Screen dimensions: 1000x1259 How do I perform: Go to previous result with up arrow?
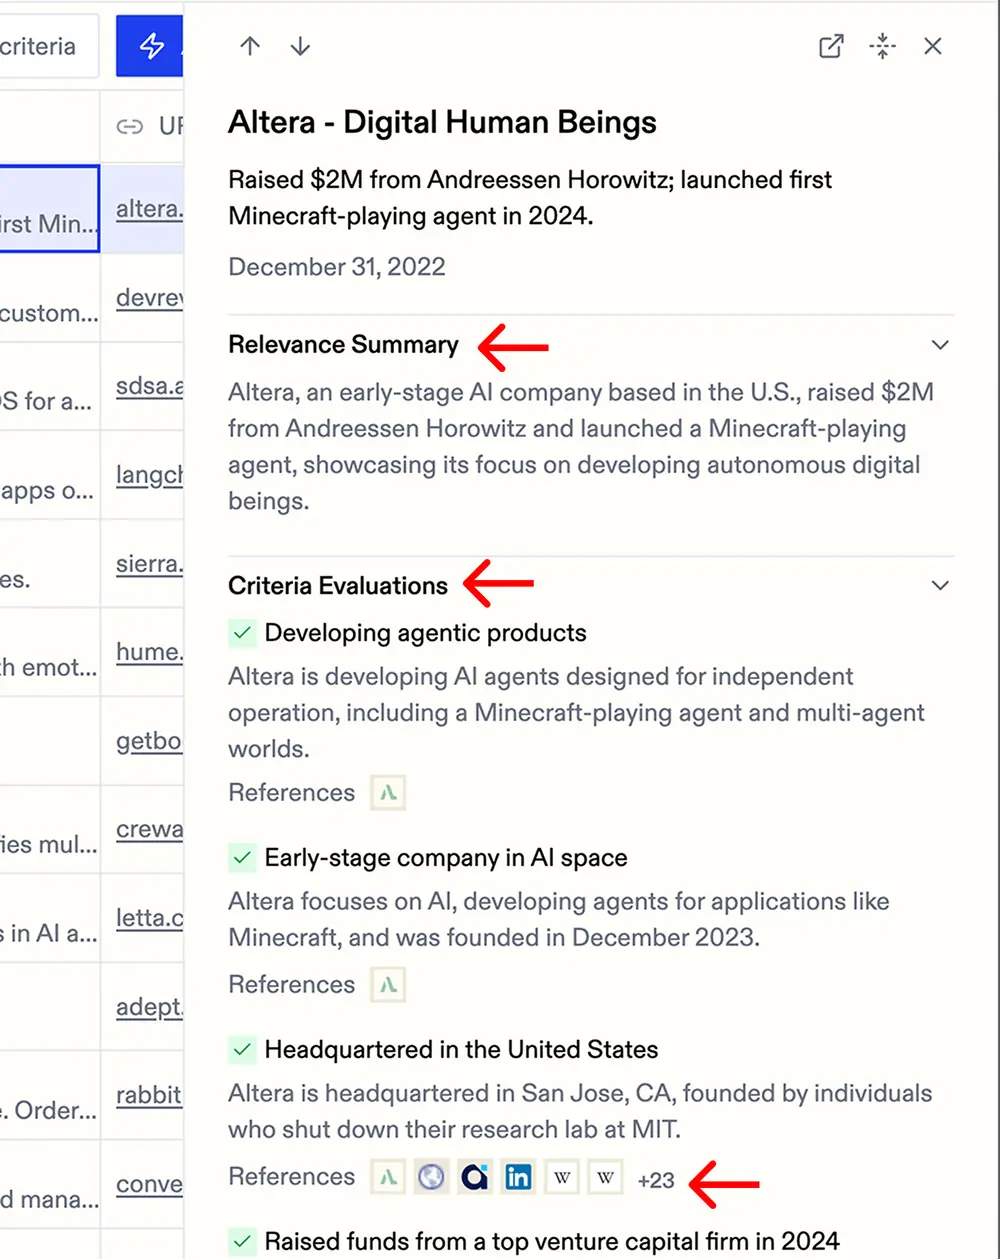tap(250, 47)
